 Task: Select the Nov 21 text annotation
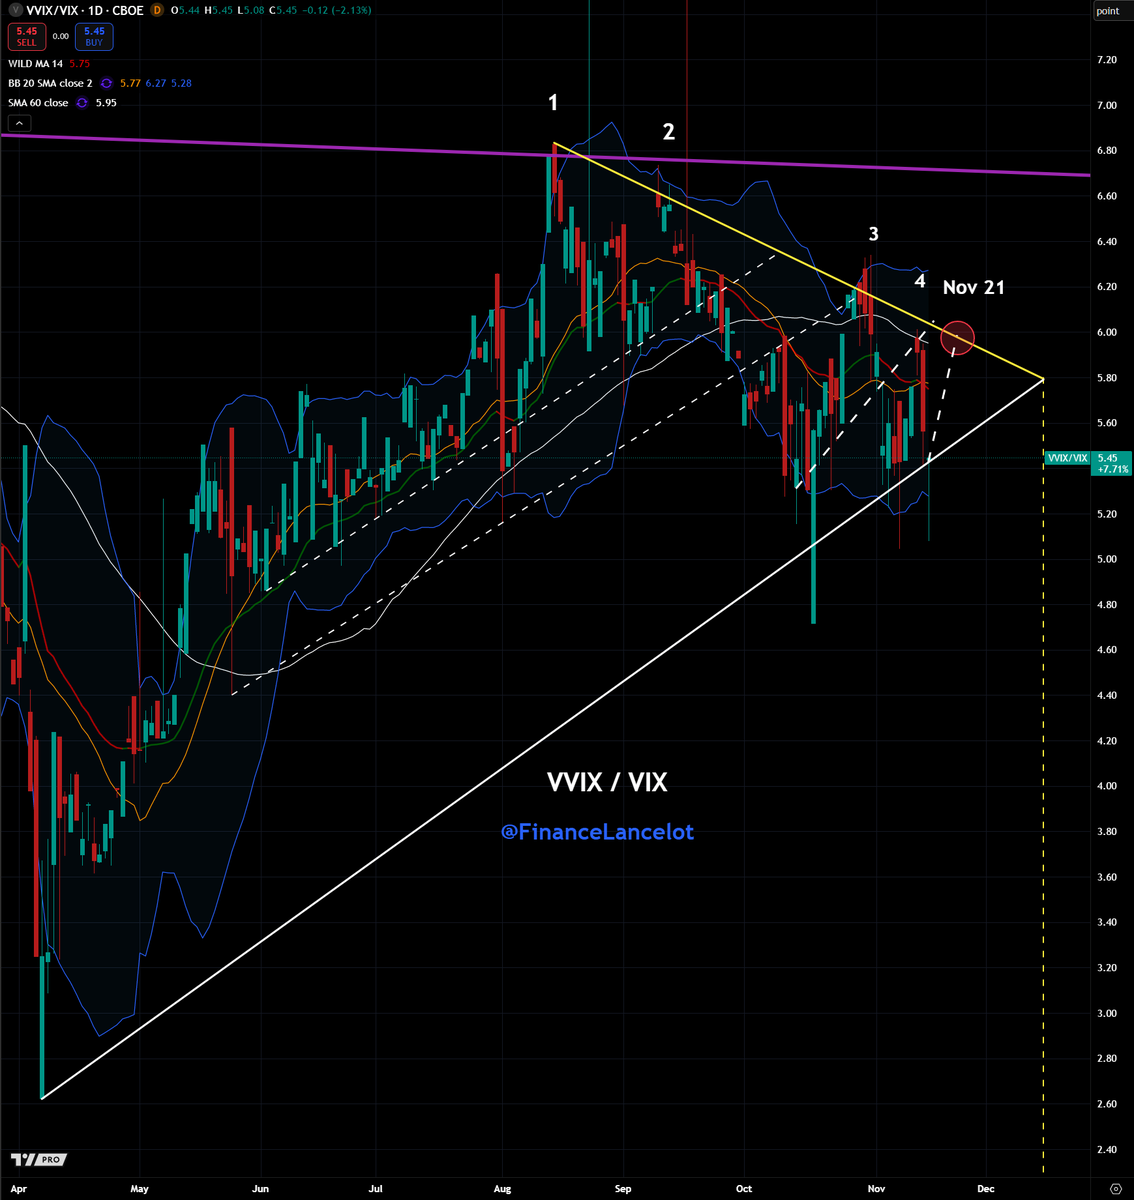tap(973, 287)
